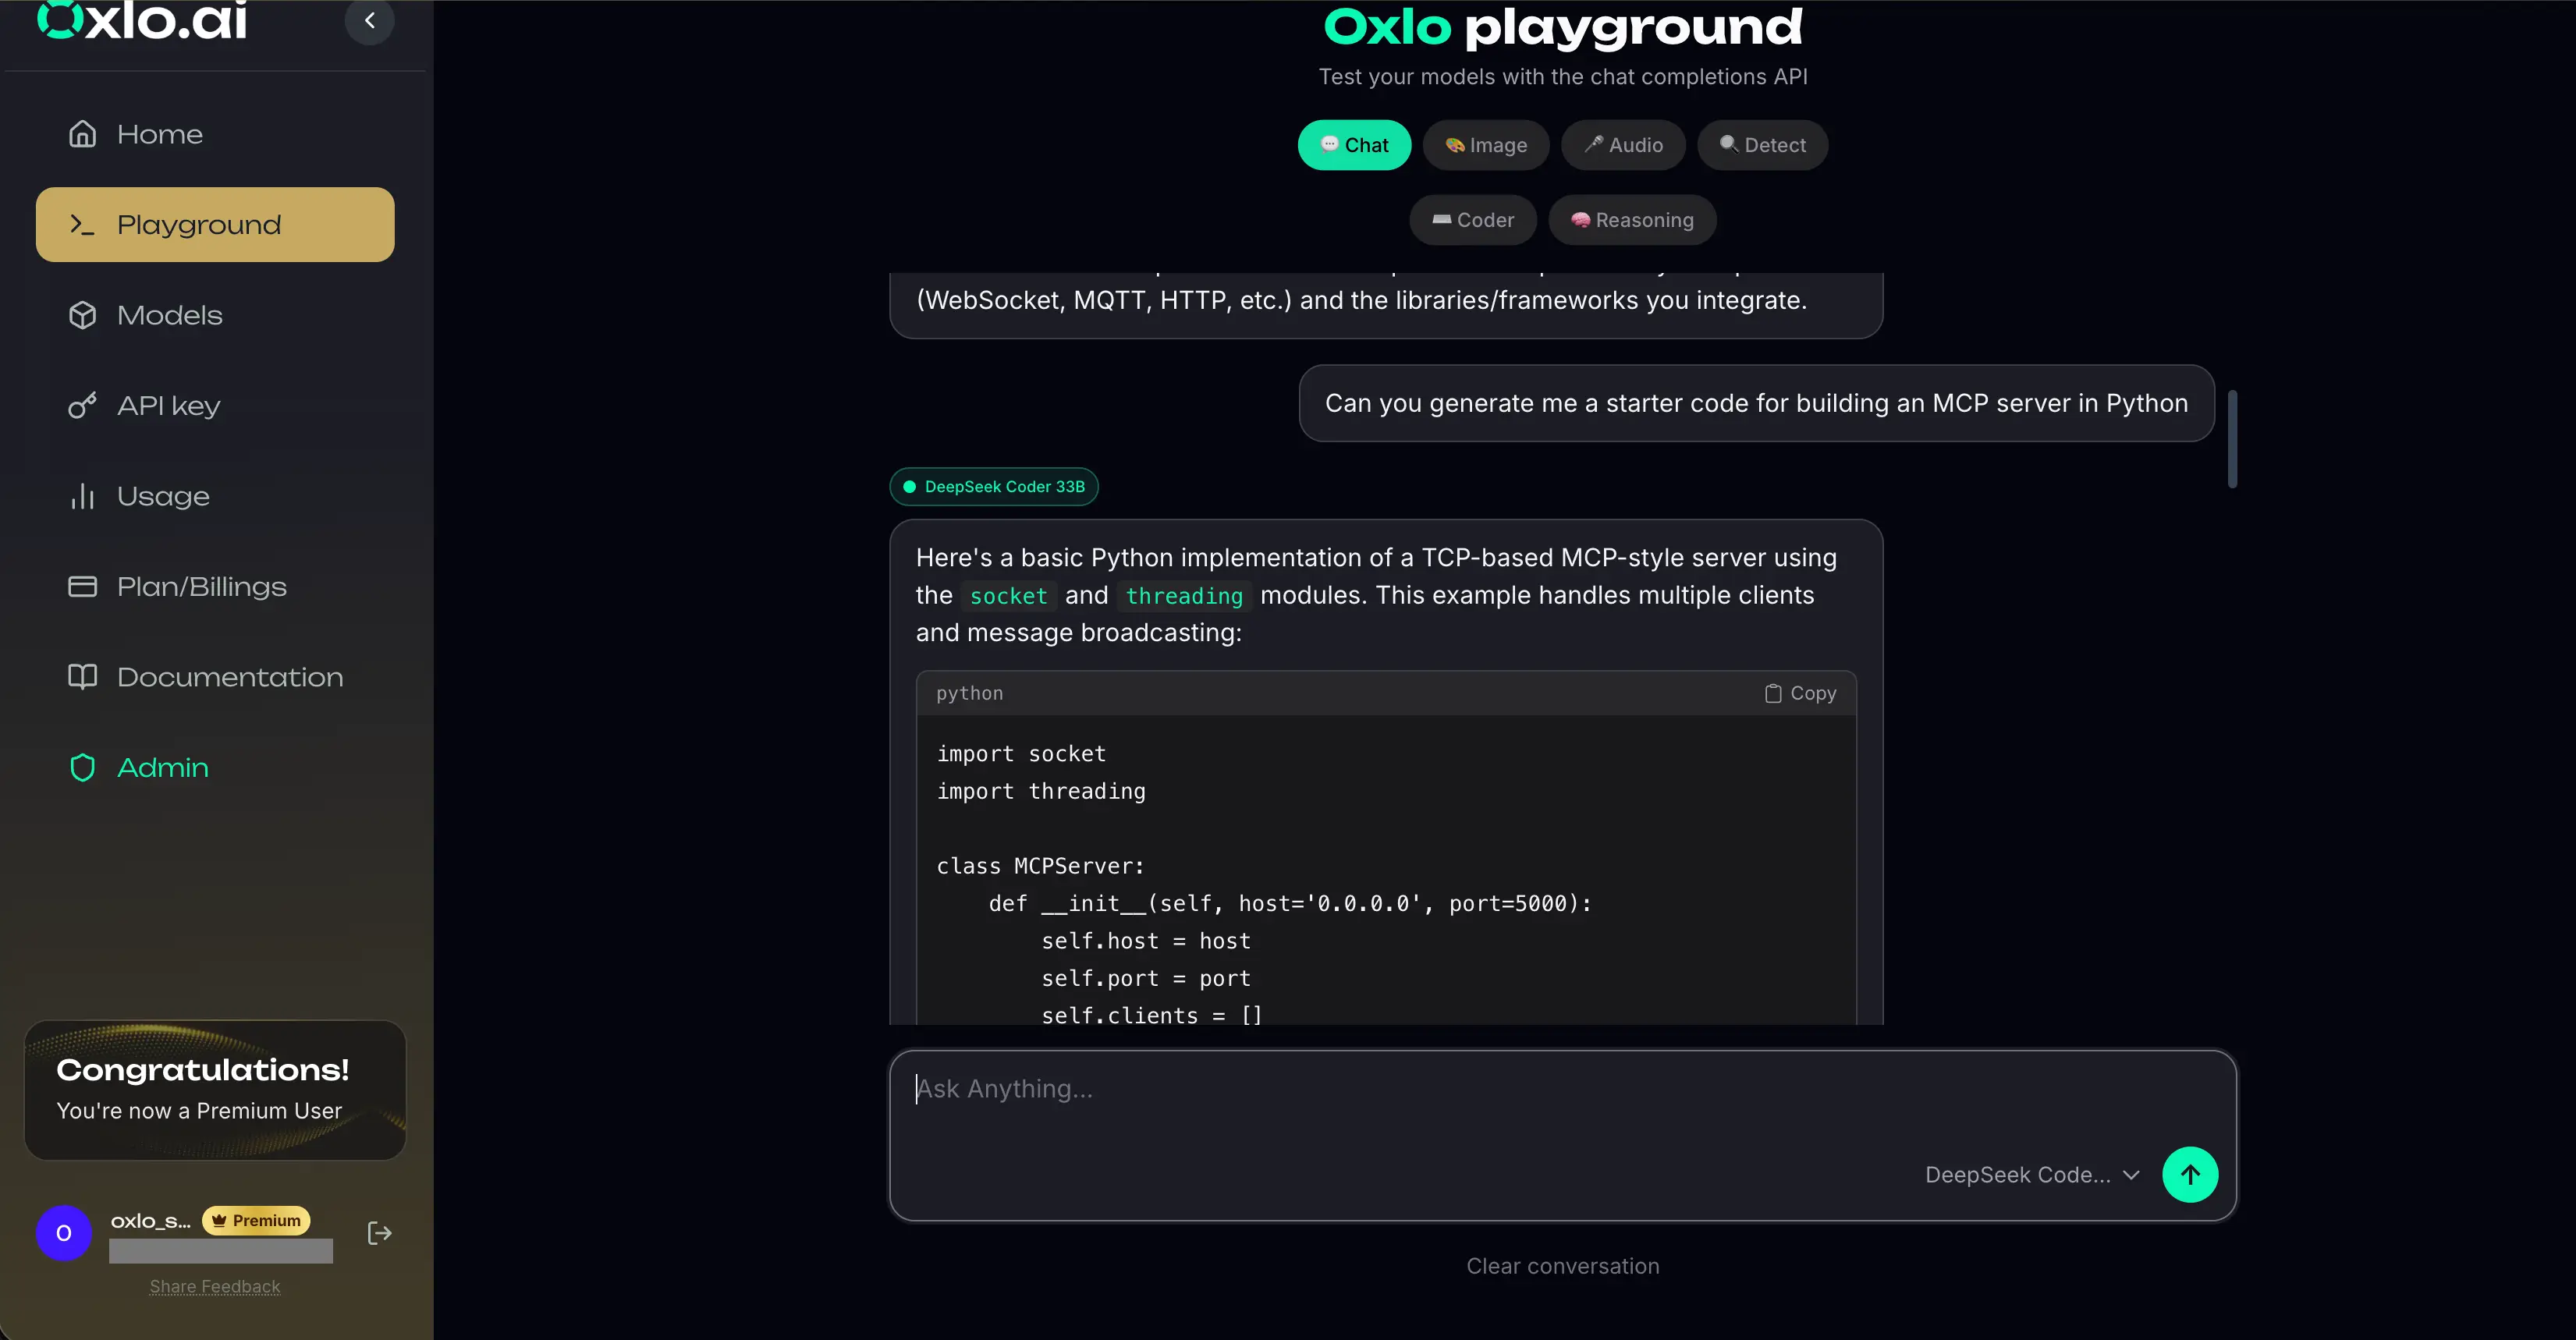
Task: Click the Clear conversation option
Action: pyautogui.click(x=1563, y=1265)
